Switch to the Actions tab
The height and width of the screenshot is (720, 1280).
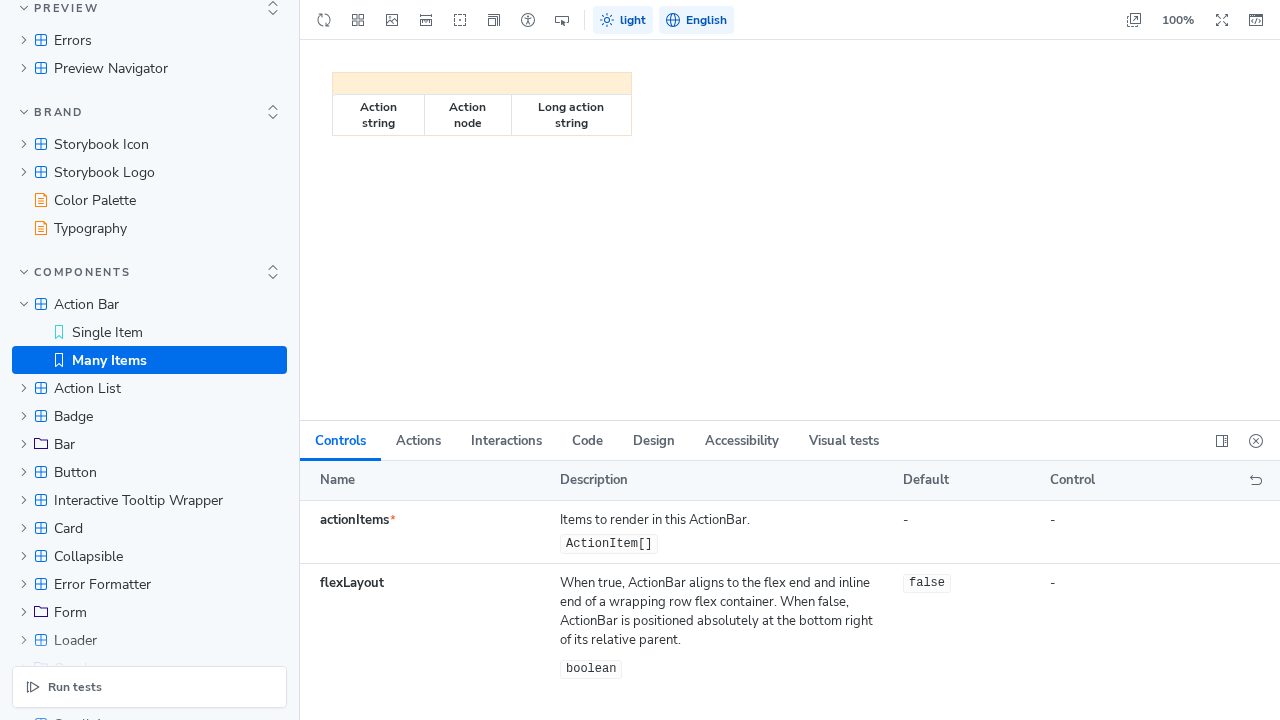pyautogui.click(x=418, y=441)
